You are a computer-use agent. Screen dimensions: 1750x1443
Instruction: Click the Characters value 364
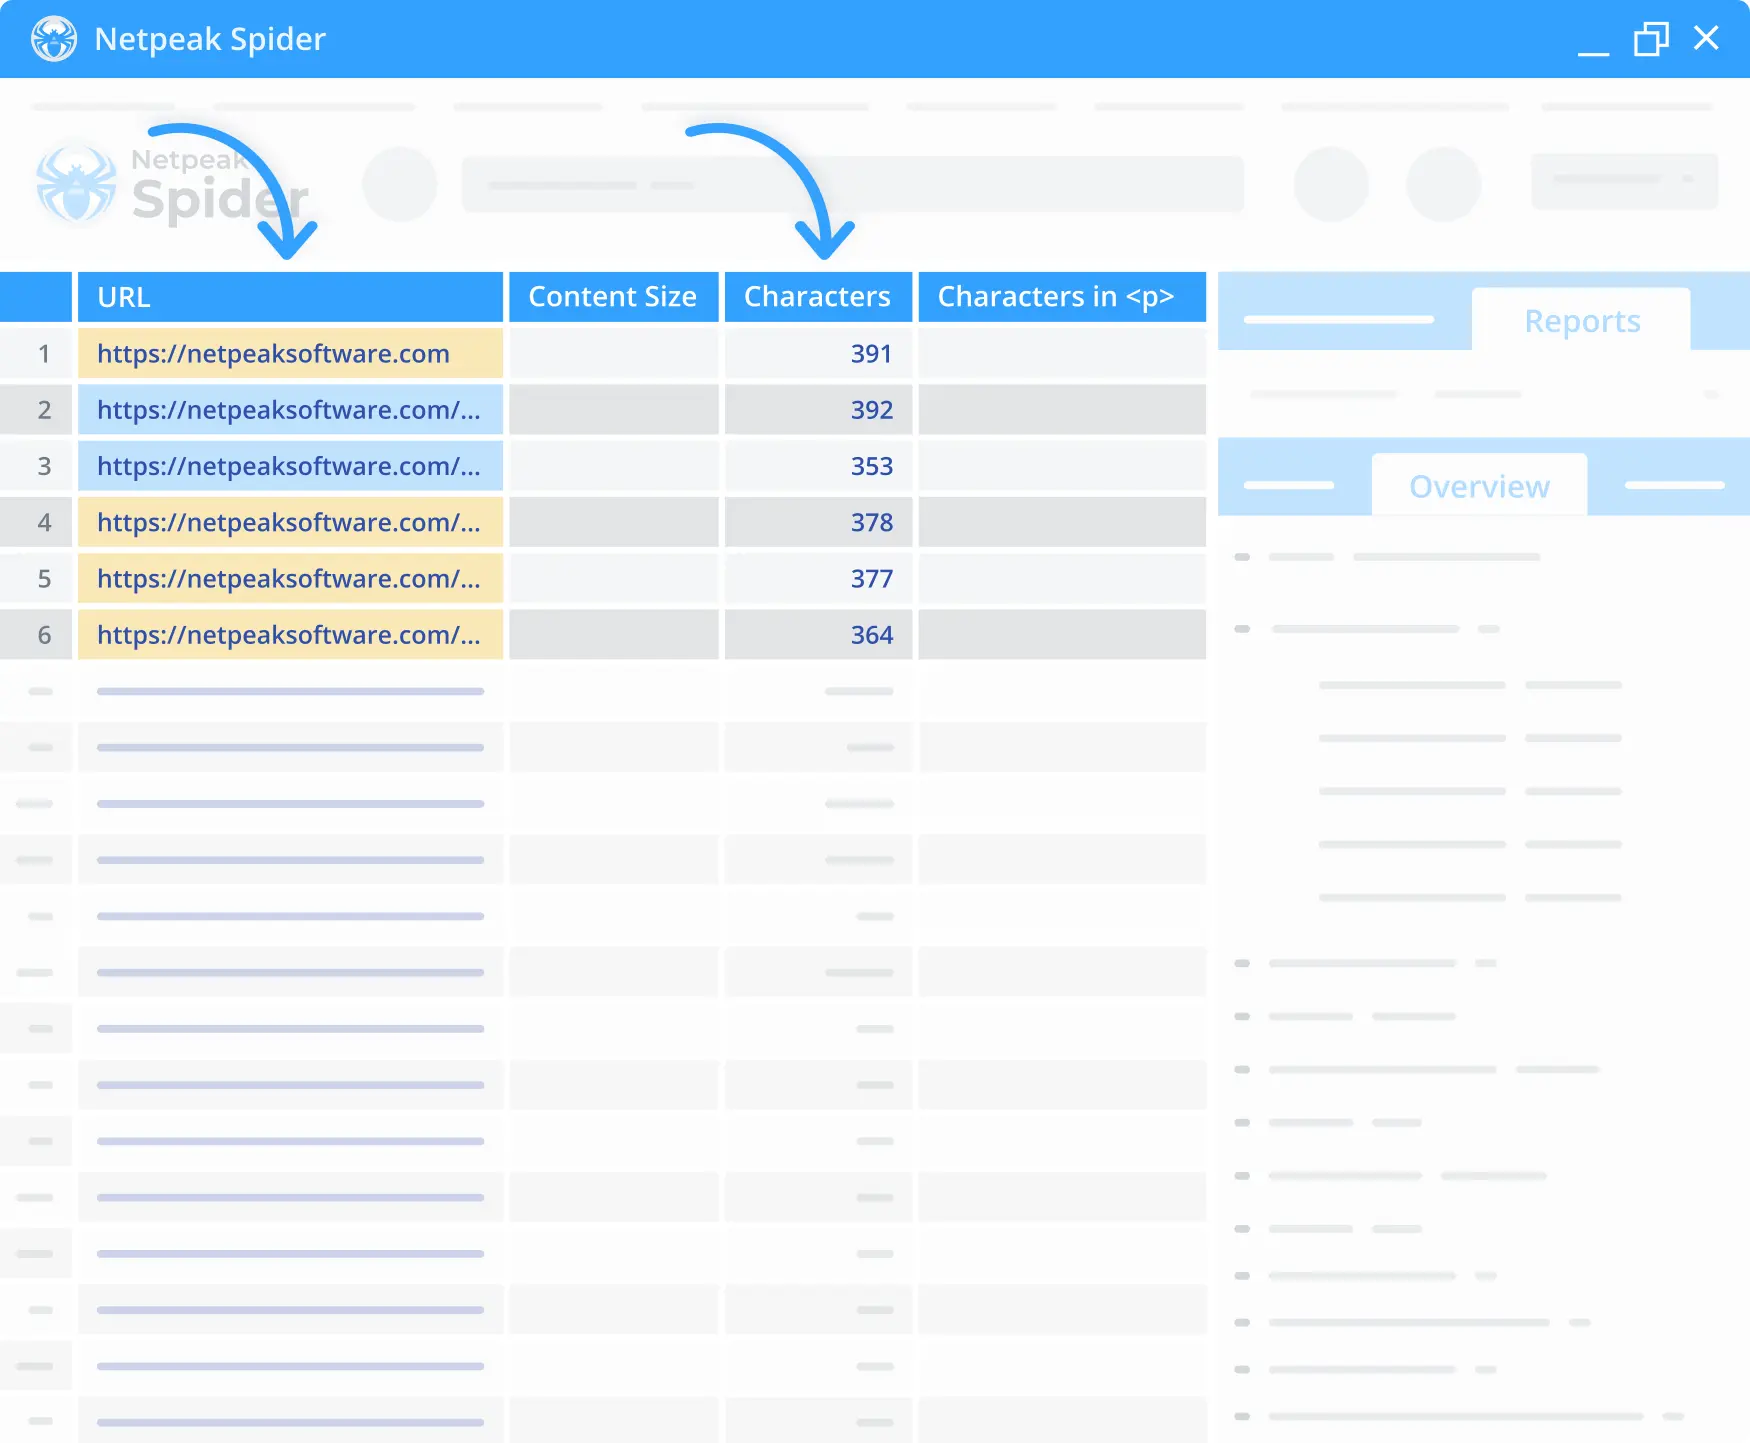[871, 635]
